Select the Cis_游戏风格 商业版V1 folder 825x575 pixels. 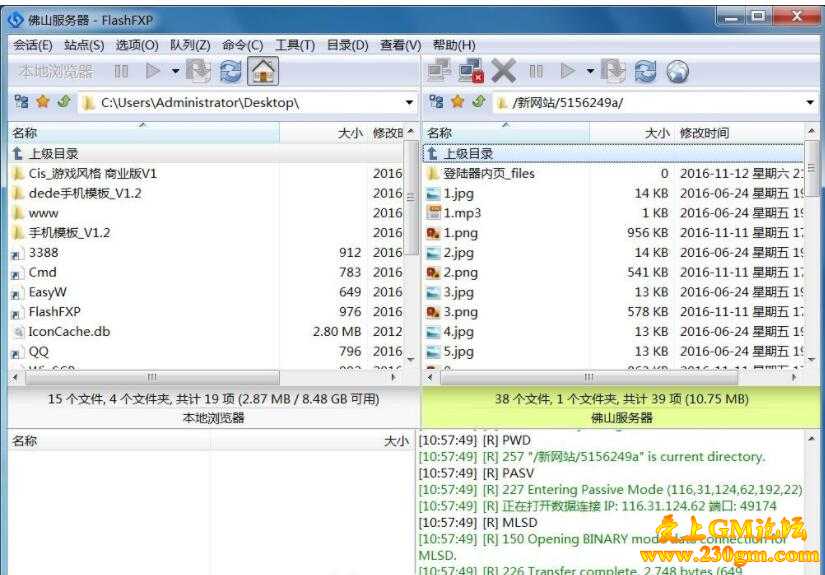coord(206,174)
